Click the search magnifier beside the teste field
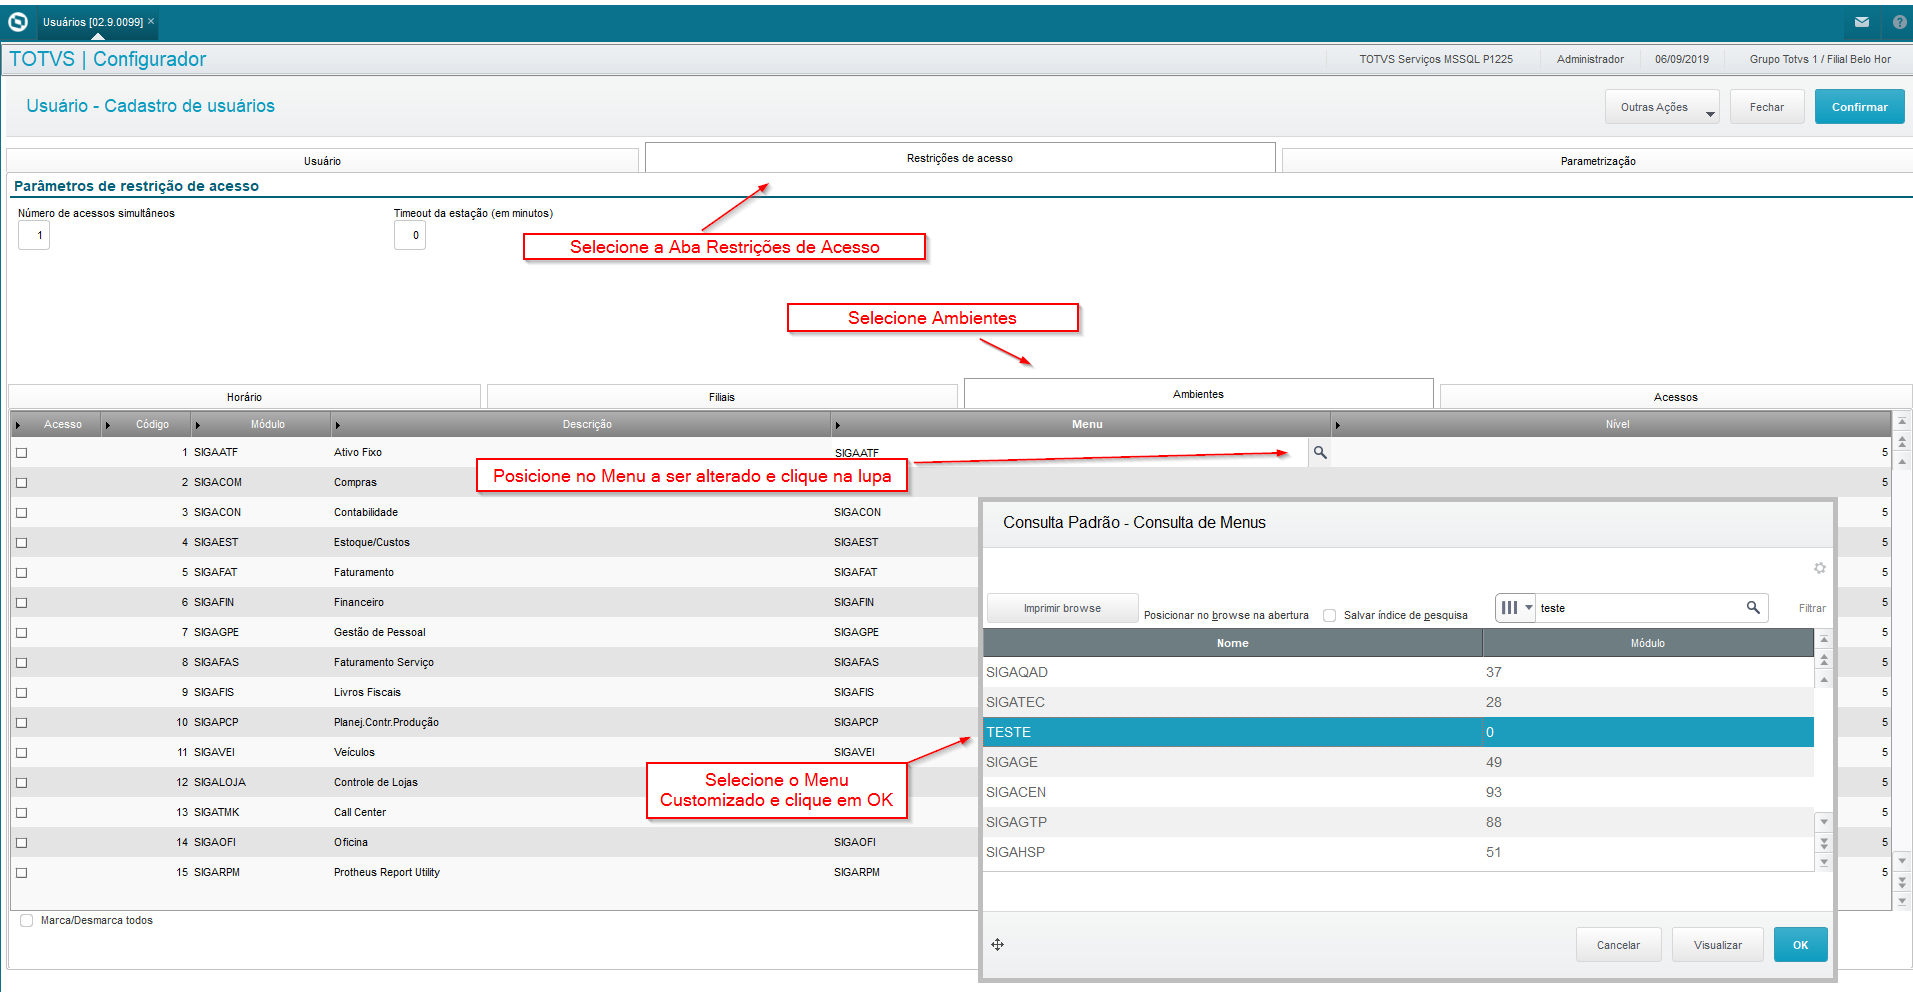The image size is (1913, 992). pos(1753,607)
